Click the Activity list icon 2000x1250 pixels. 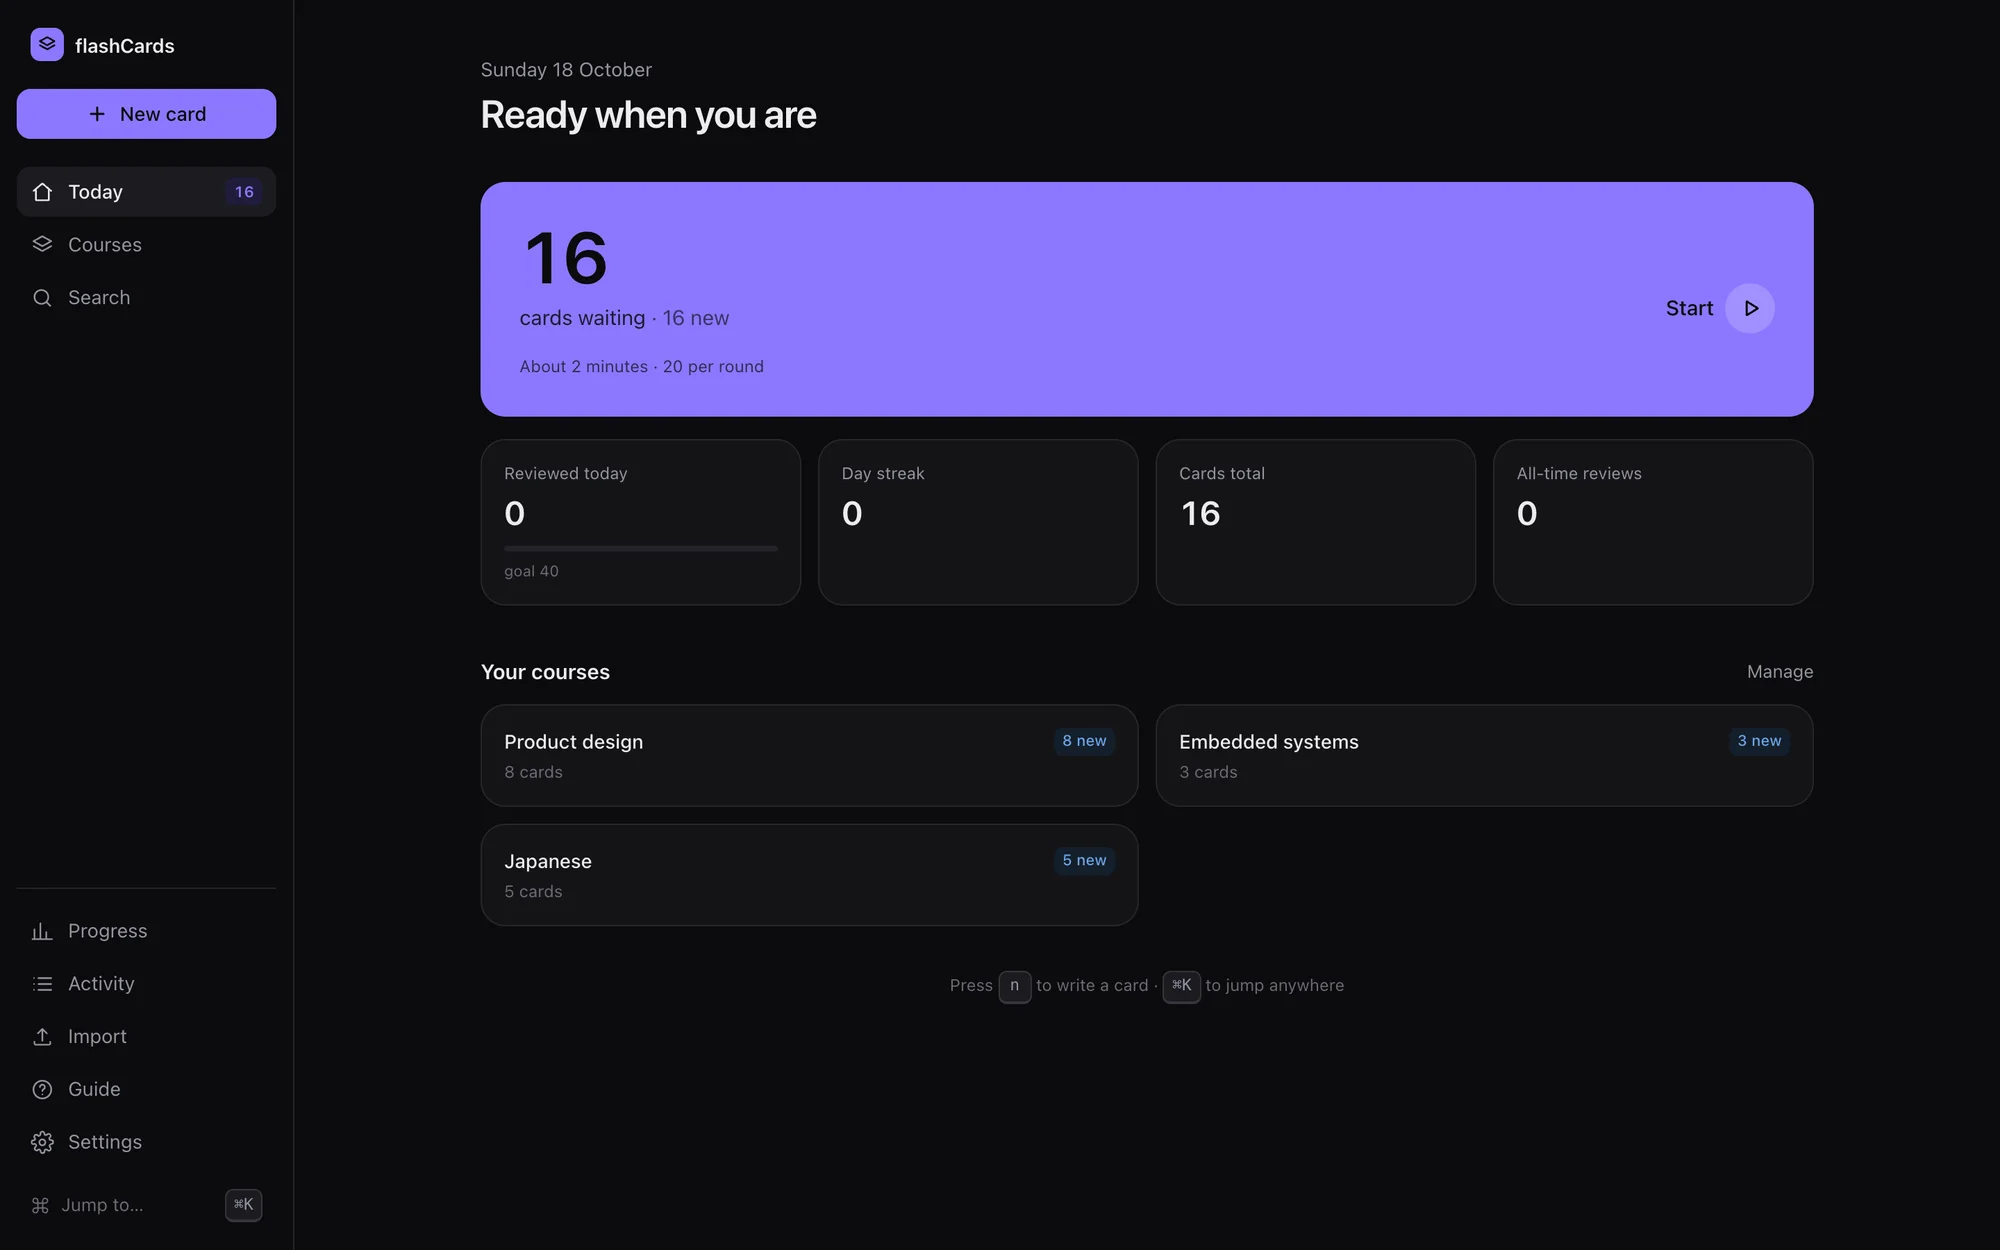(42, 984)
